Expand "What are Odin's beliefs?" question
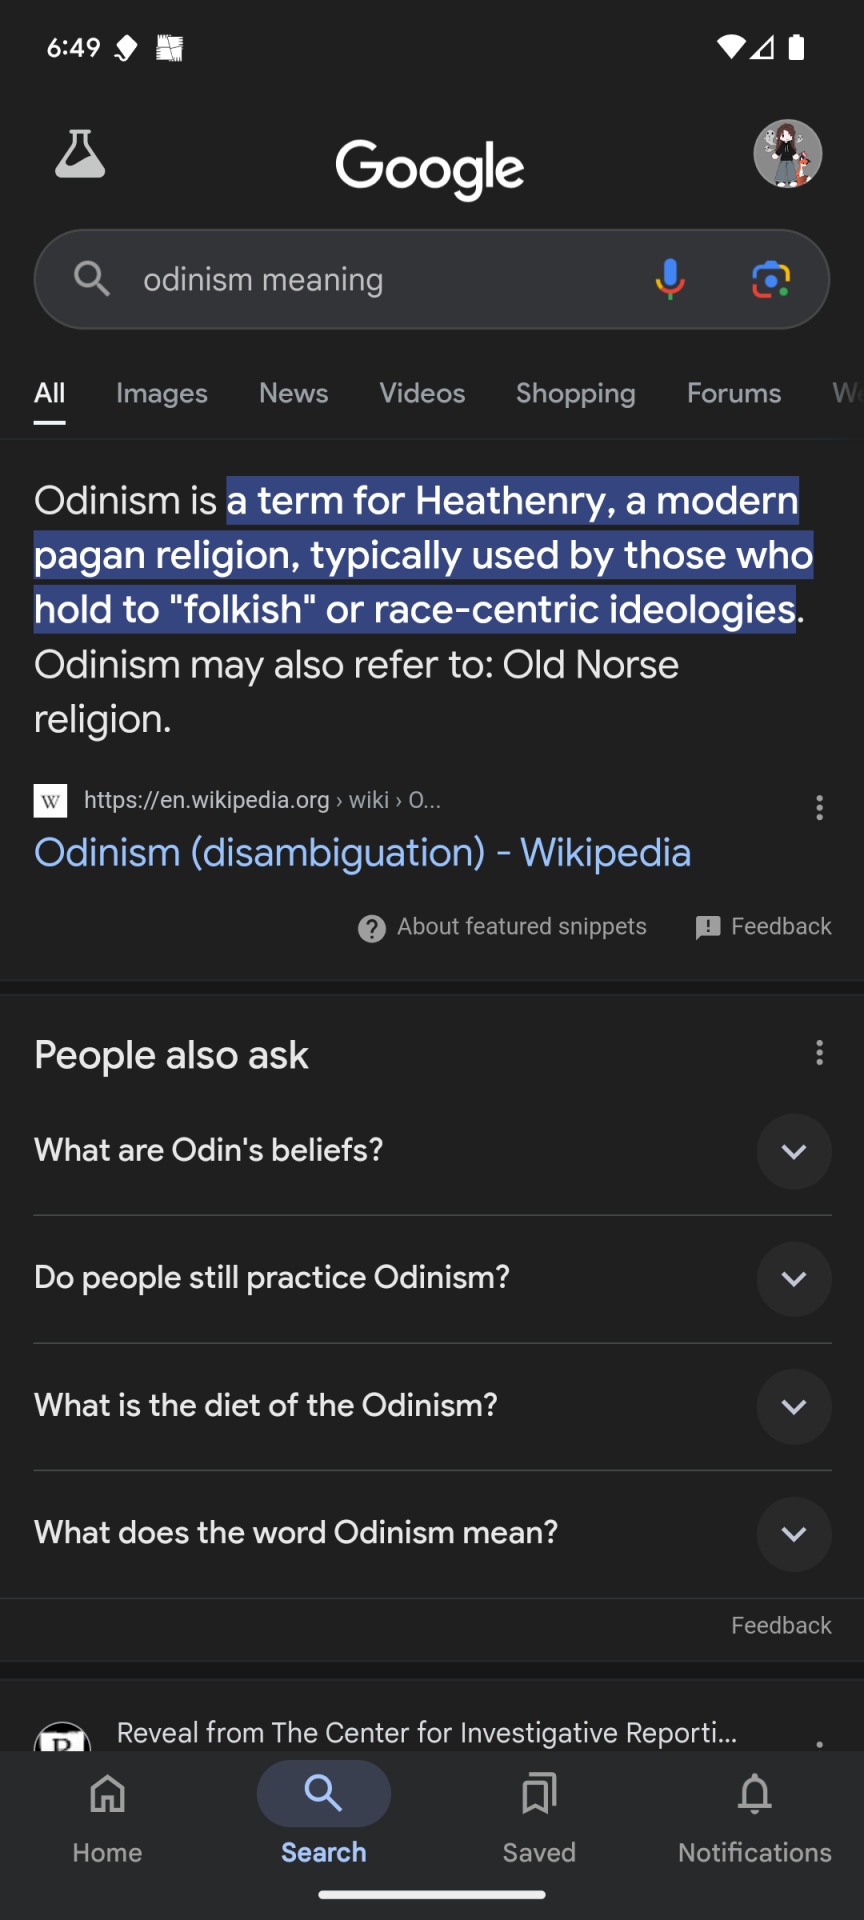 pos(432,1151)
